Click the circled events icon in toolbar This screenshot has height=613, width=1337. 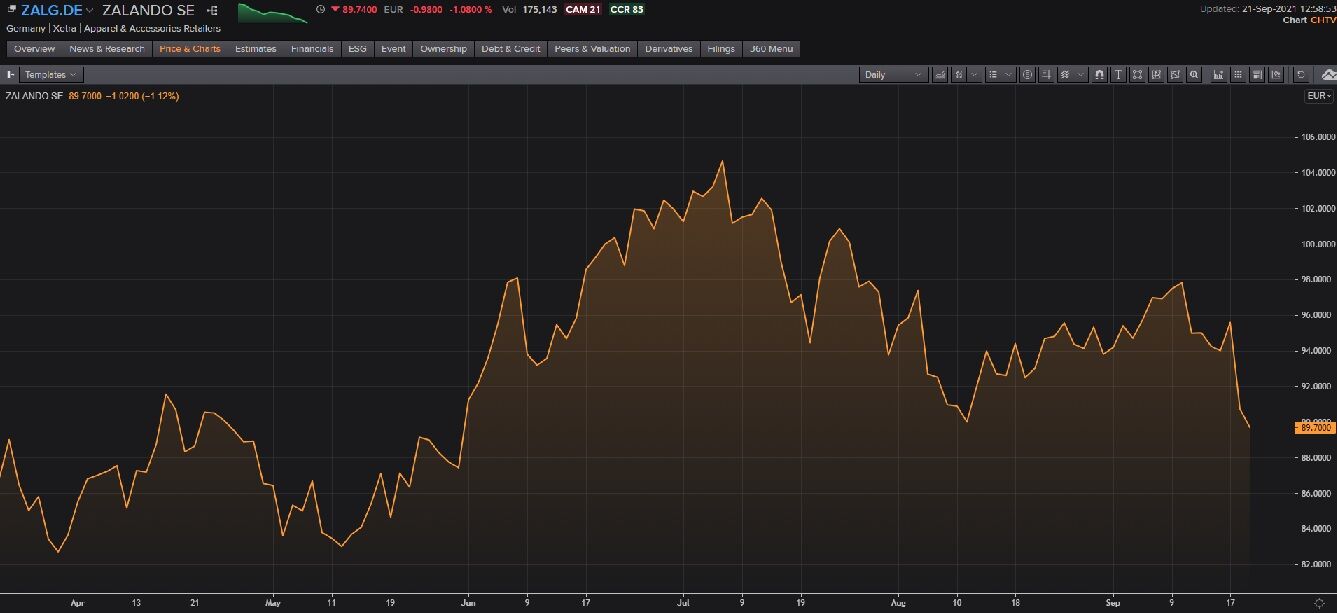click(1027, 75)
